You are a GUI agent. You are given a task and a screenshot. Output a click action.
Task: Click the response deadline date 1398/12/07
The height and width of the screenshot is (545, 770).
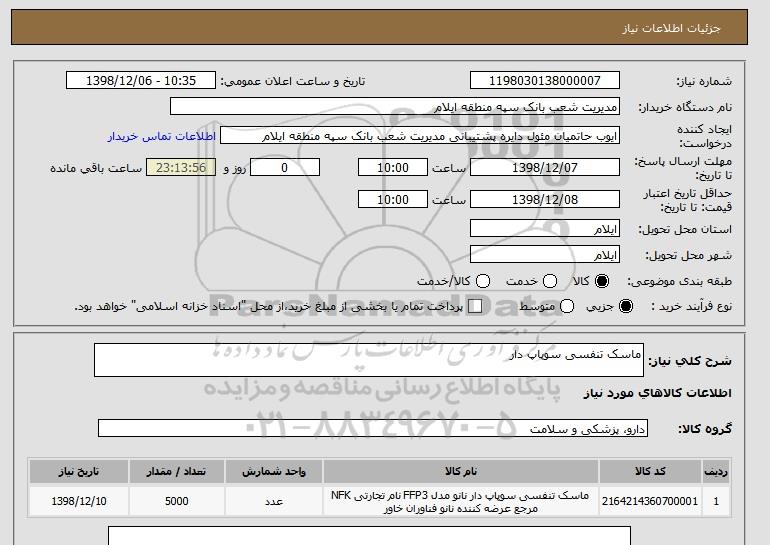pos(545,167)
